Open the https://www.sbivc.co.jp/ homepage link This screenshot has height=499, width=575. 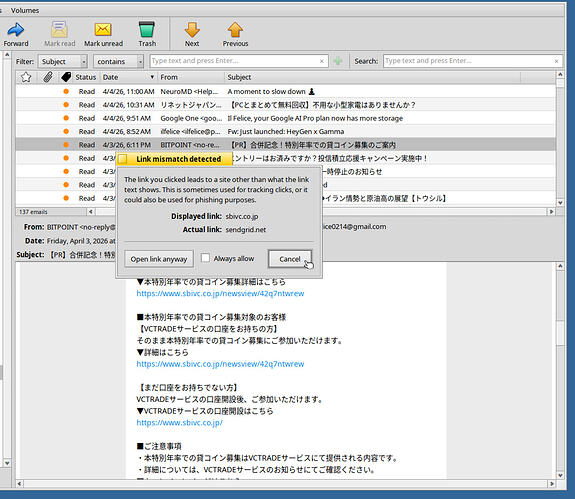[x=179, y=422]
